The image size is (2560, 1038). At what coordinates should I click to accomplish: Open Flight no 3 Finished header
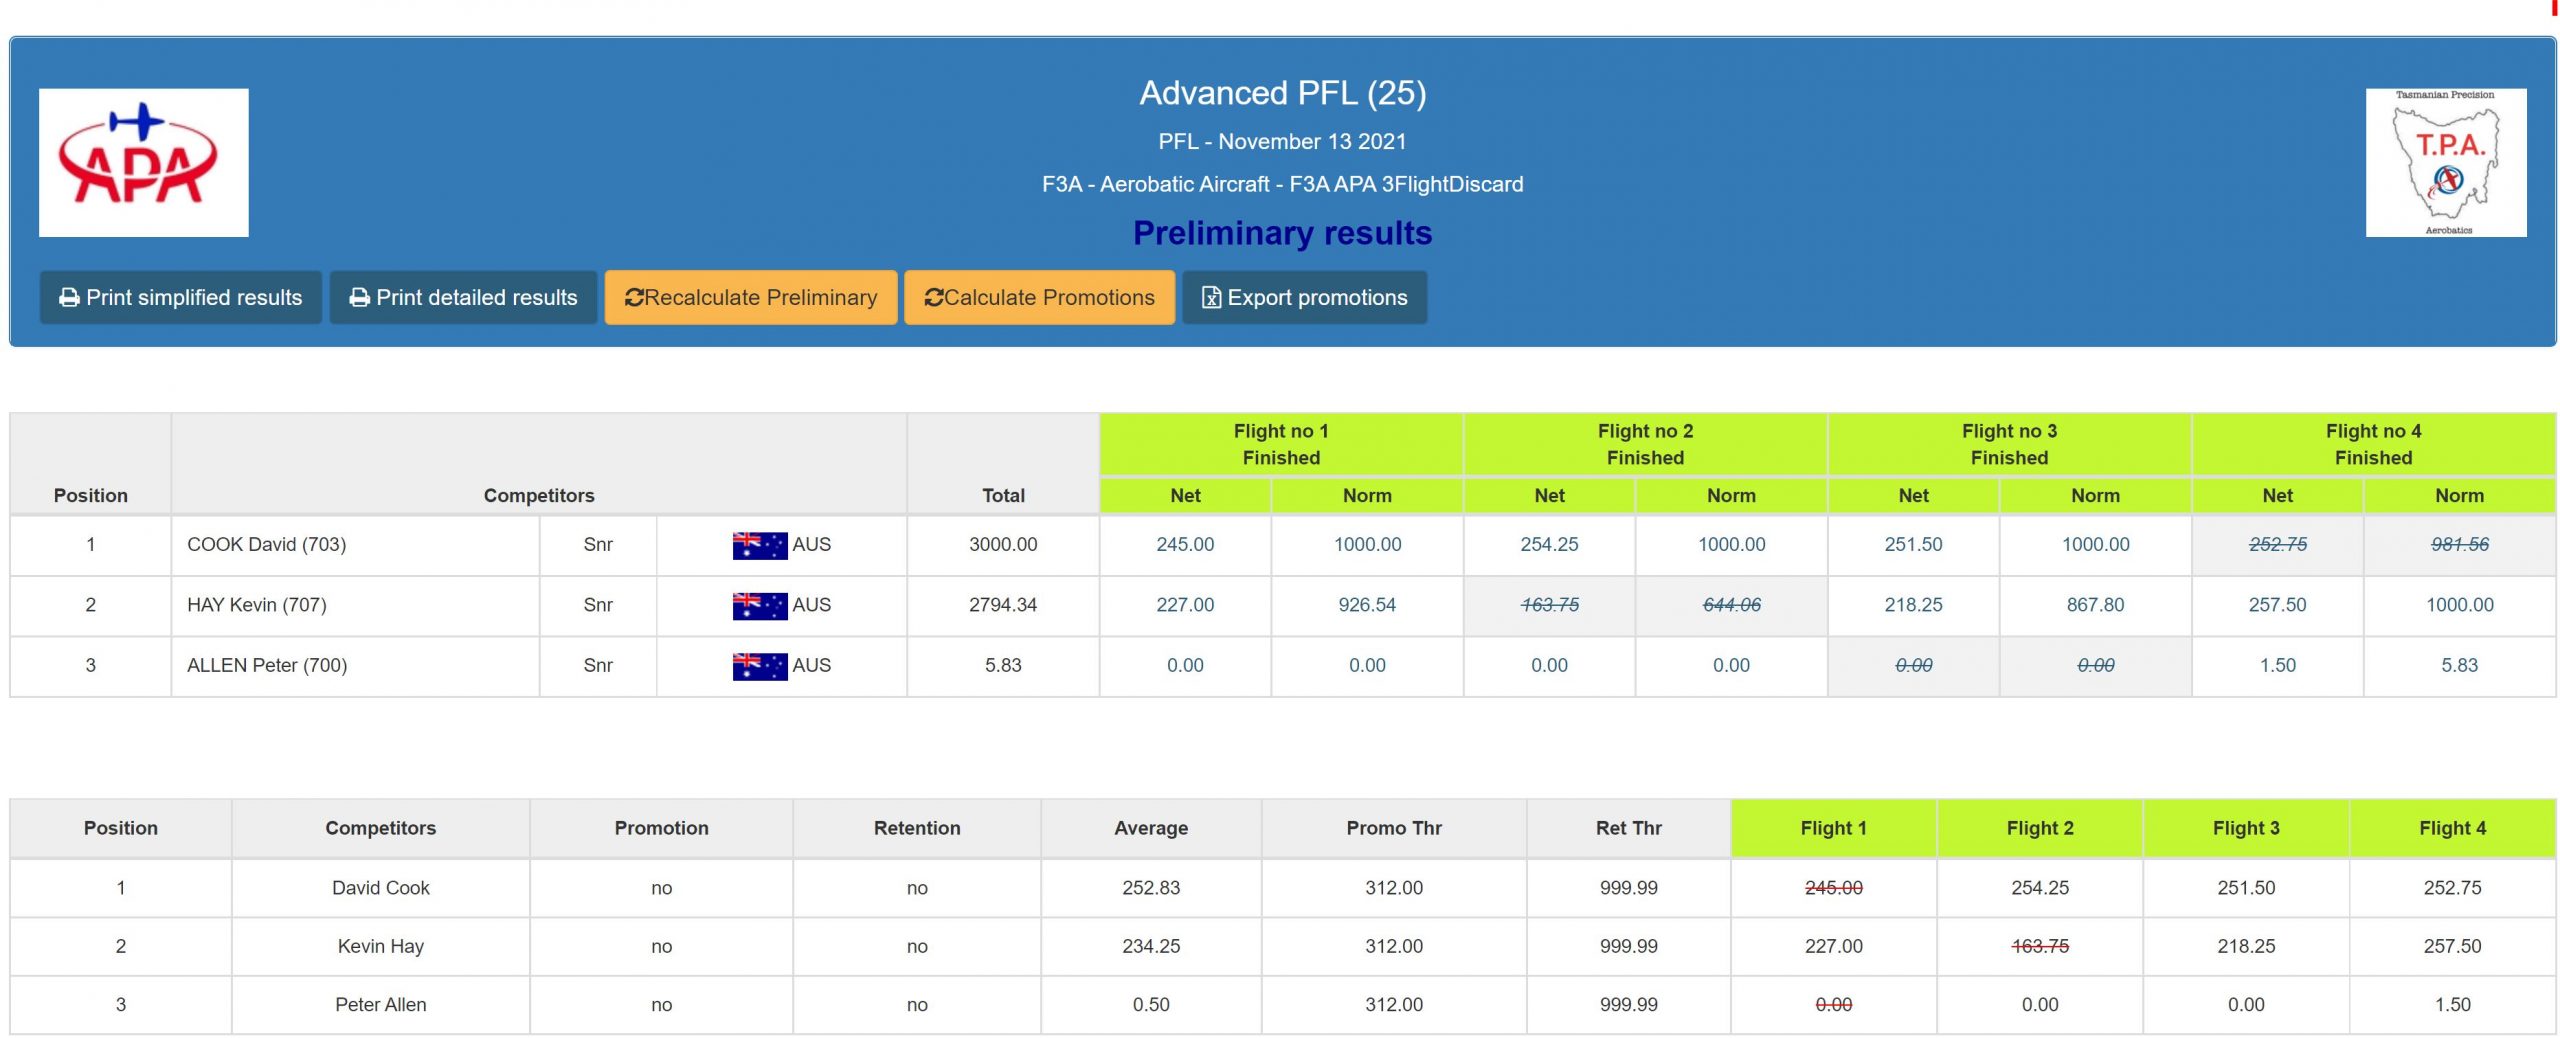(2009, 444)
